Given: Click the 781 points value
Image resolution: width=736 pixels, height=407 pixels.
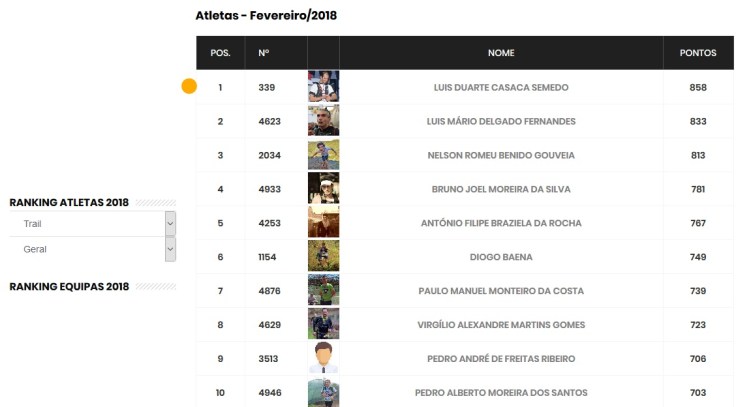Looking at the screenshot, I should click(x=698, y=189).
